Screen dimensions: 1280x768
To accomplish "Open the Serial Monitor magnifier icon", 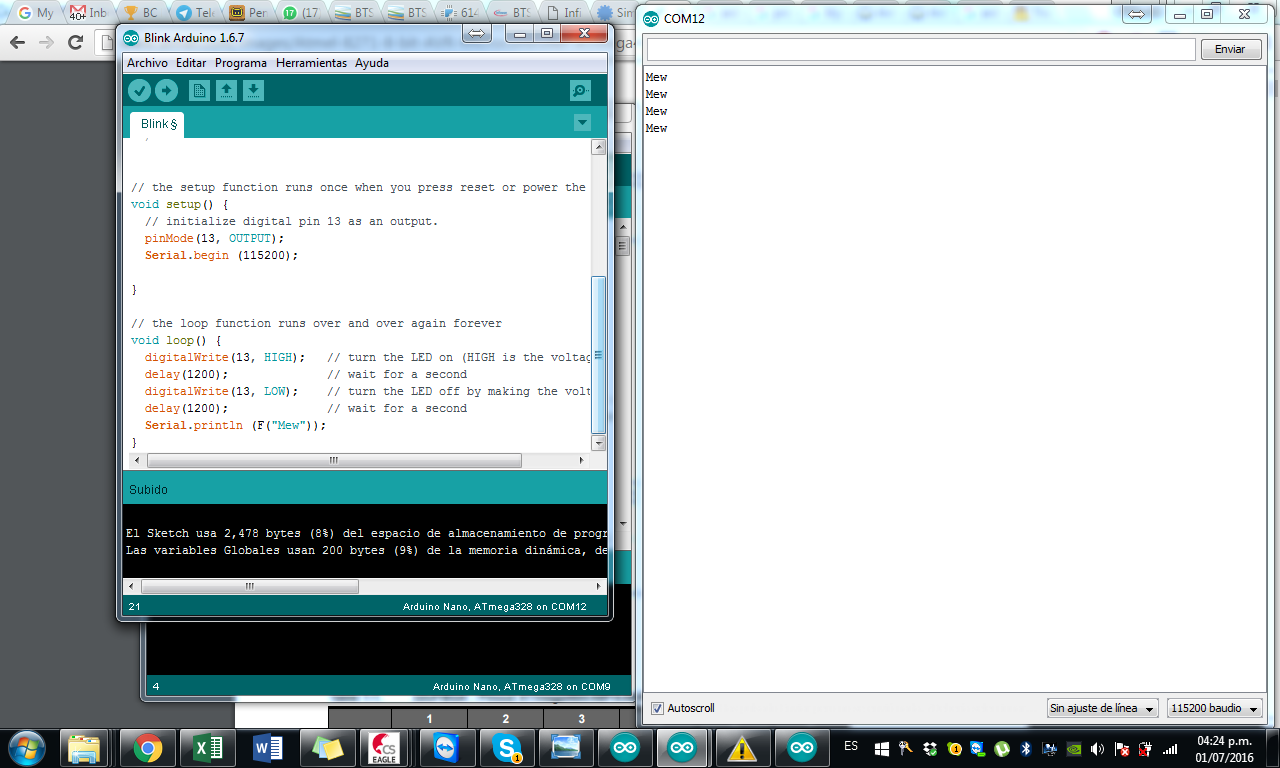I will pyautogui.click(x=580, y=90).
